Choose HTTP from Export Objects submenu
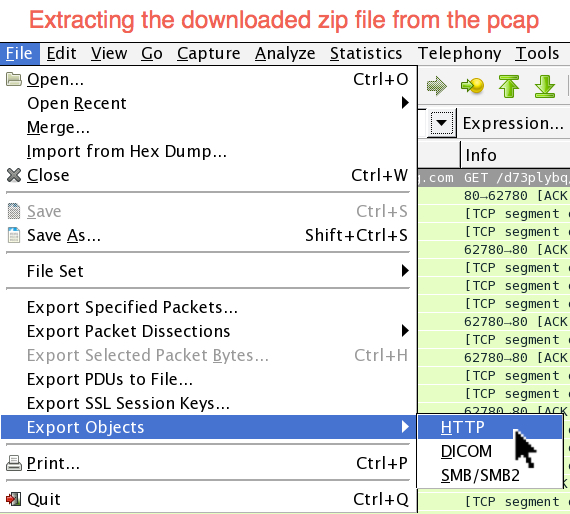 490,427
